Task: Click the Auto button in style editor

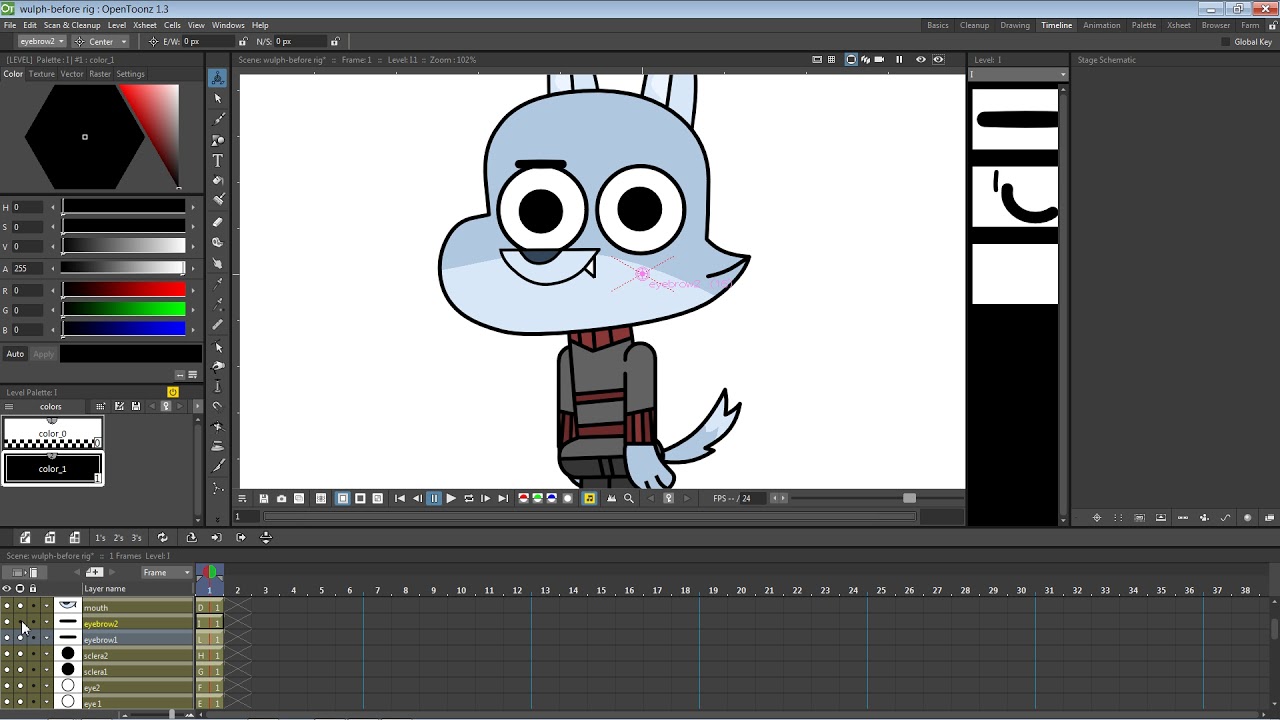Action: (x=15, y=354)
